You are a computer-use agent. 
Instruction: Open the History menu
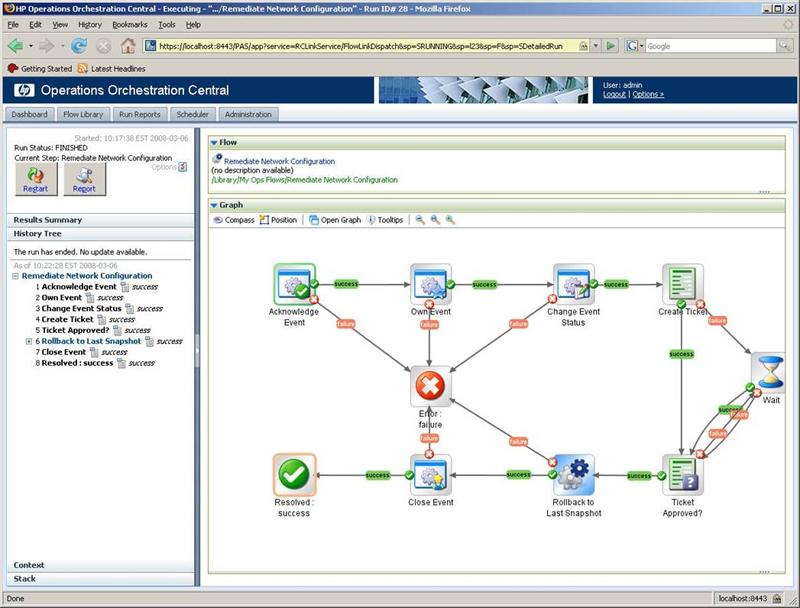[x=90, y=24]
